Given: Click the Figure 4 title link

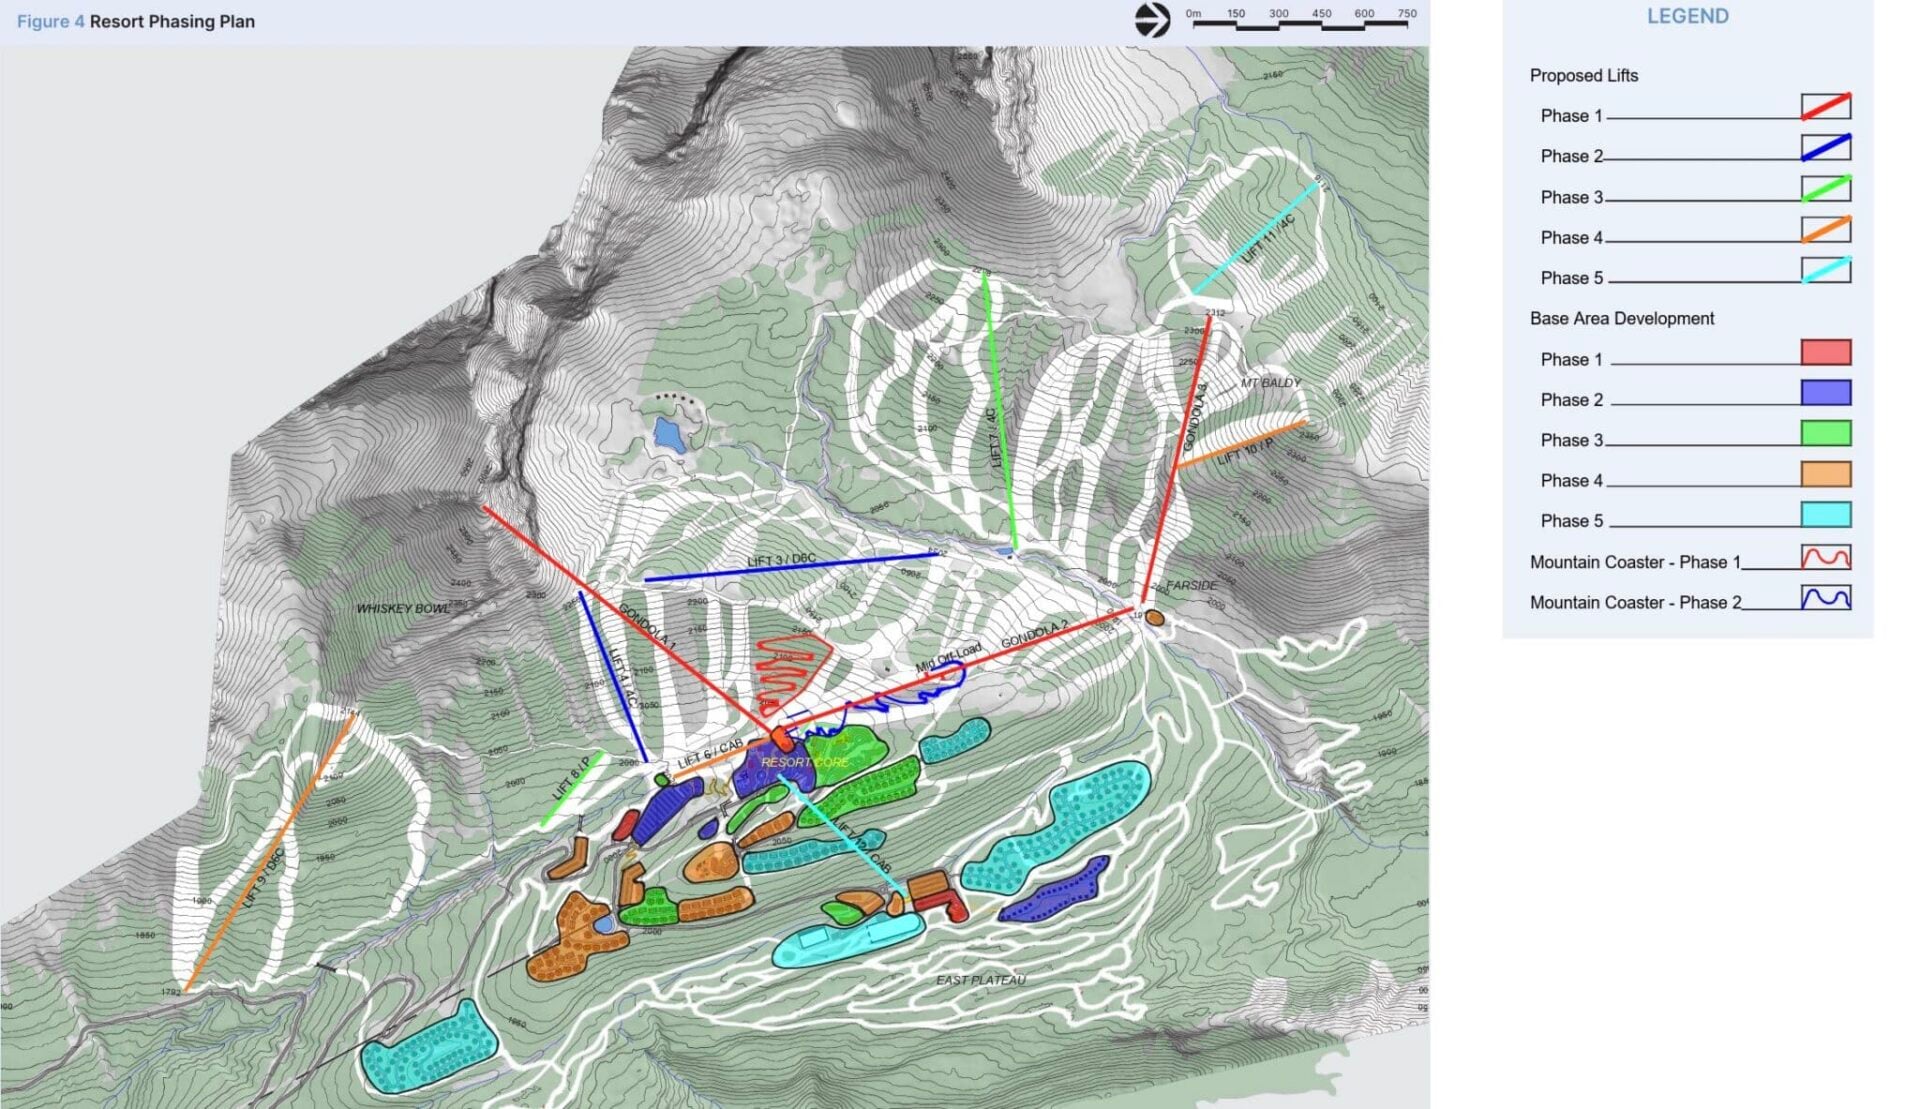Looking at the screenshot, I should point(50,21).
